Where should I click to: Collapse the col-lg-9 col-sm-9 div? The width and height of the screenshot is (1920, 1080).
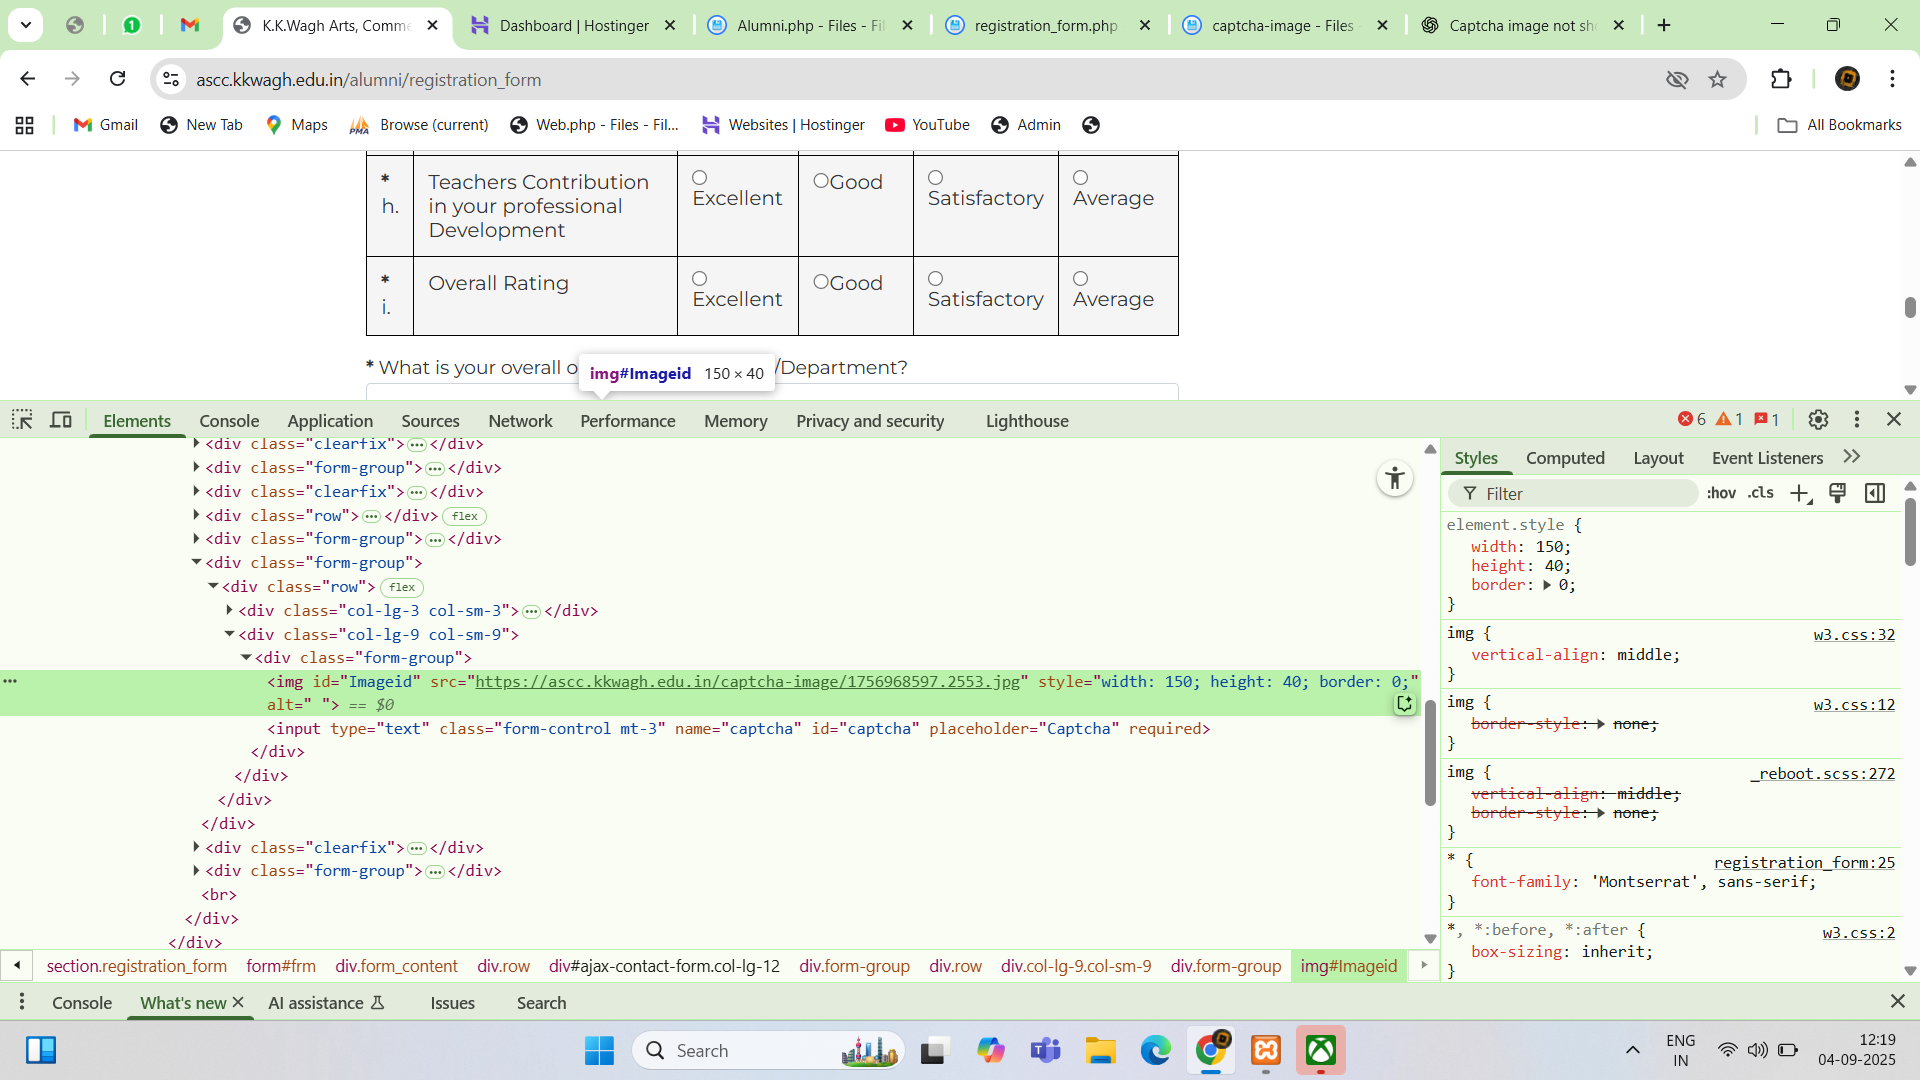230,634
